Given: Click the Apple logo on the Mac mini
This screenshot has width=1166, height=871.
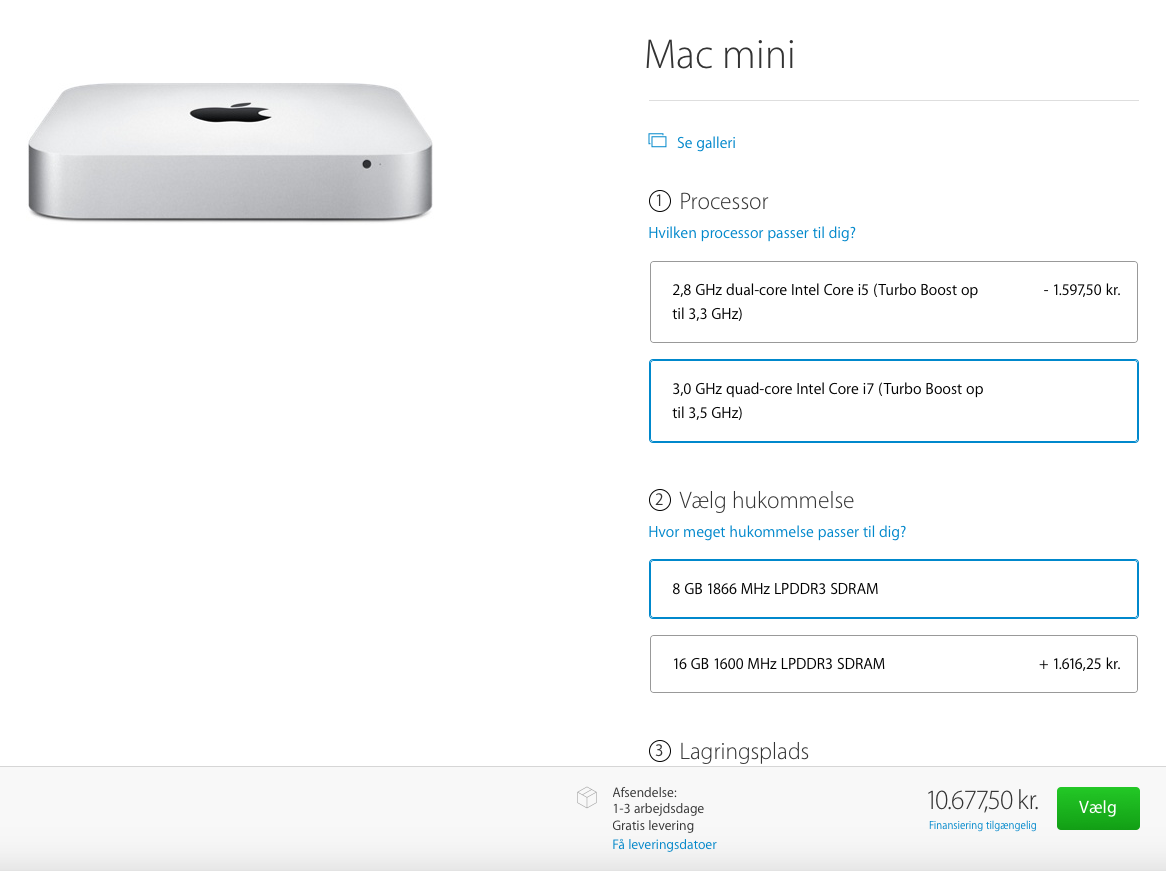Looking at the screenshot, I should 230,112.
